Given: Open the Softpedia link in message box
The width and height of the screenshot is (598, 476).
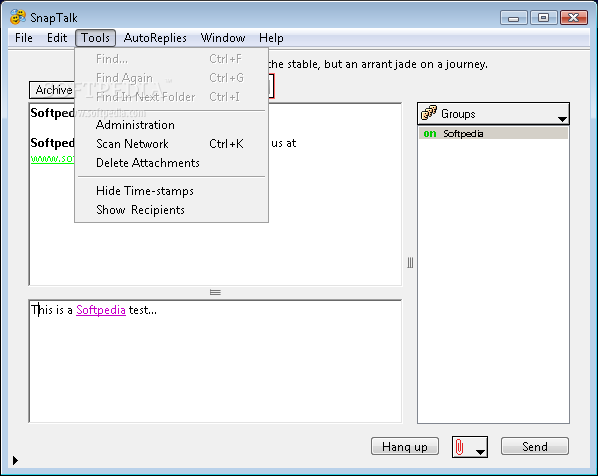Looking at the screenshot, I should click(101, 310).
